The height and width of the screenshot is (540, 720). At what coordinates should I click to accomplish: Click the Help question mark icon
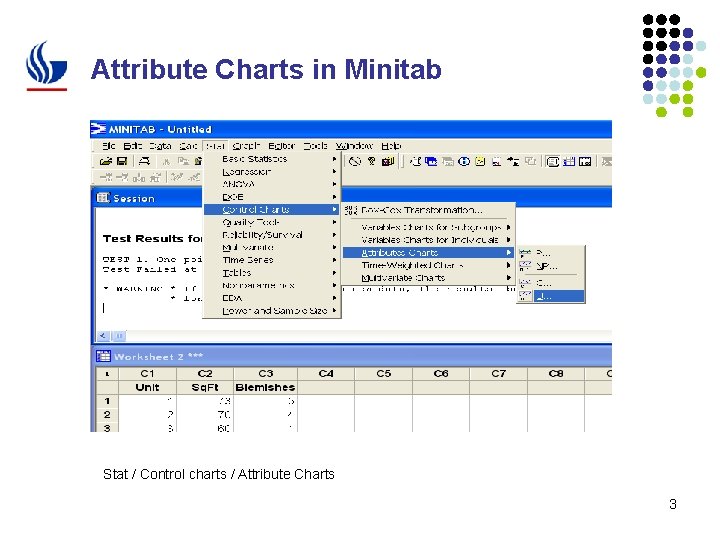(371, 161)
